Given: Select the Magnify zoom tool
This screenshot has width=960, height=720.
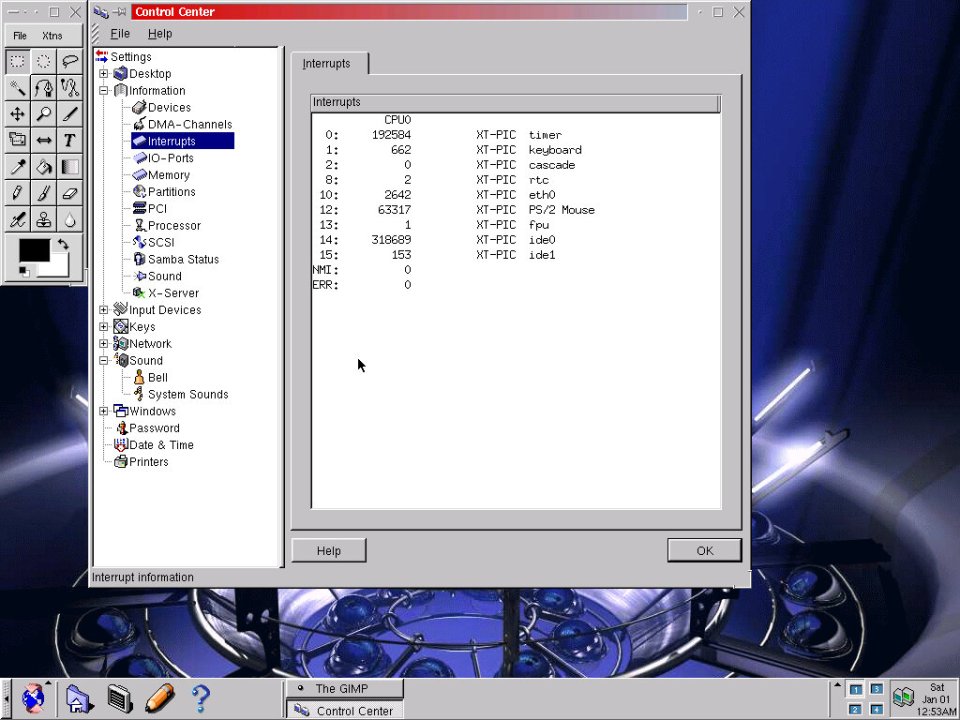Looking at the screenshot, I should pyautogui.click(x=43, y=114).
